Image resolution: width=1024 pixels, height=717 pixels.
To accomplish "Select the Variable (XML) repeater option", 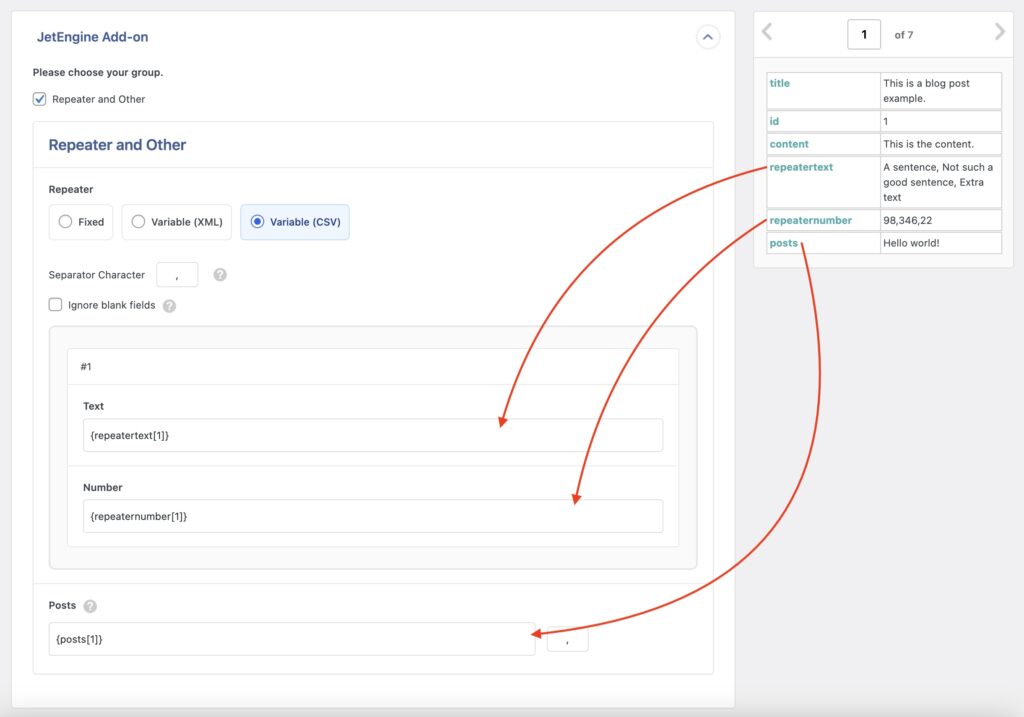I will 139,222.
